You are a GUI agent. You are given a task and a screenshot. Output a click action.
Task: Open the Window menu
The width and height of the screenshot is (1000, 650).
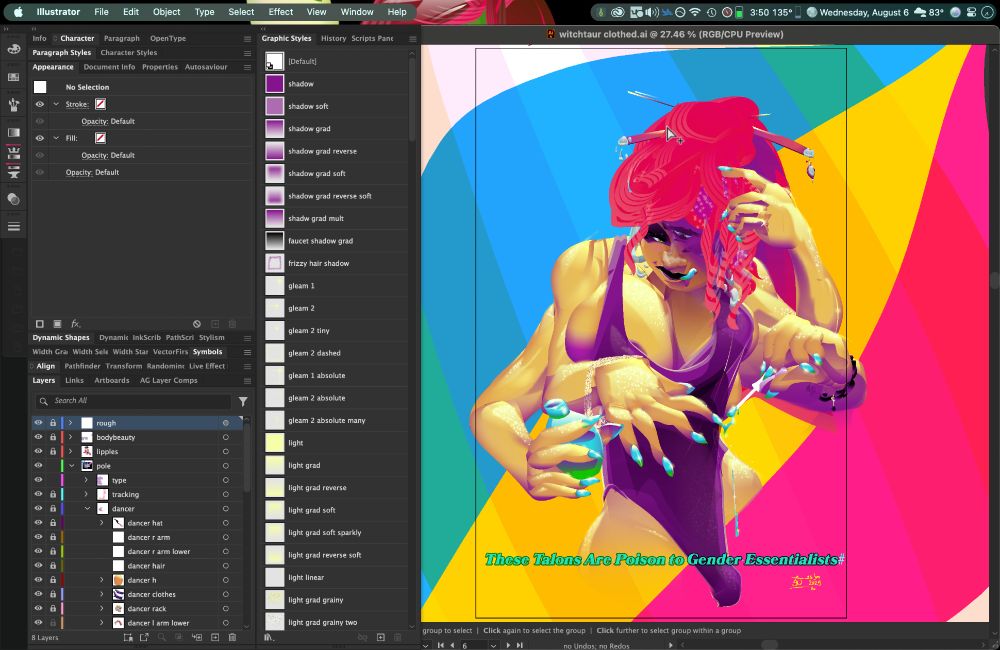[x=357, y=11]
